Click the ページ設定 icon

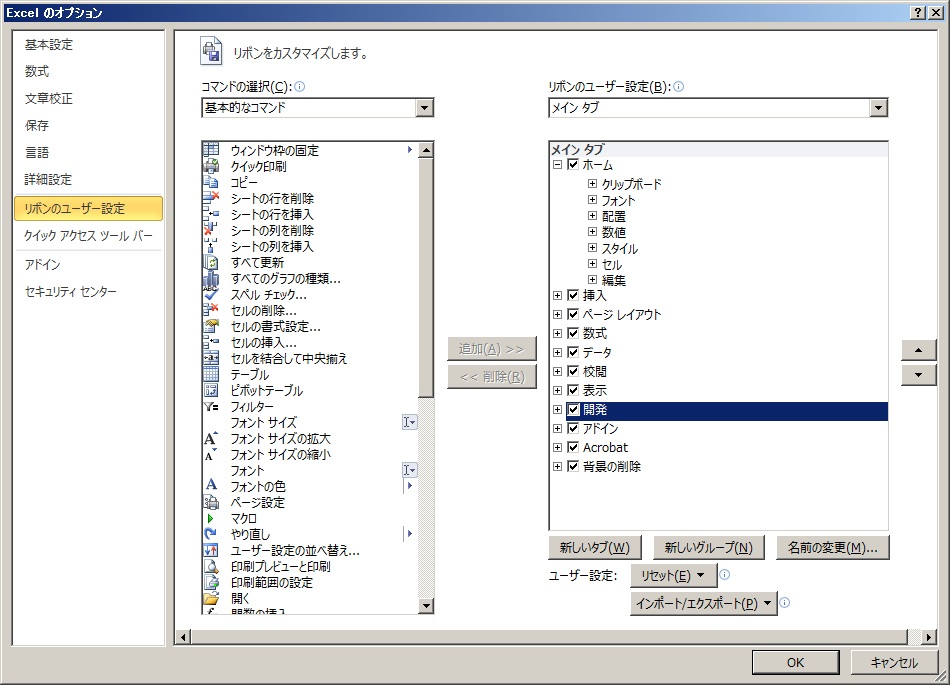click(x=211, y=502)
